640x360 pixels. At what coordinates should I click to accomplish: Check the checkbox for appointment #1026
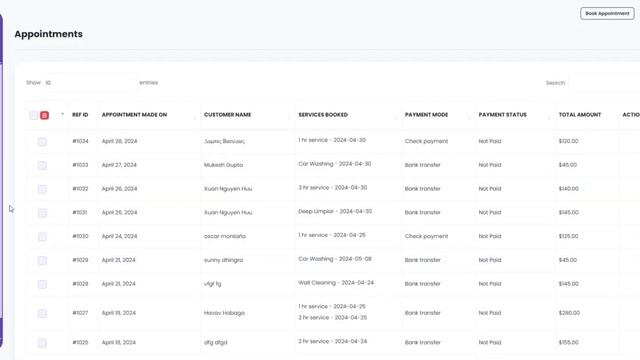pos(42,343)
